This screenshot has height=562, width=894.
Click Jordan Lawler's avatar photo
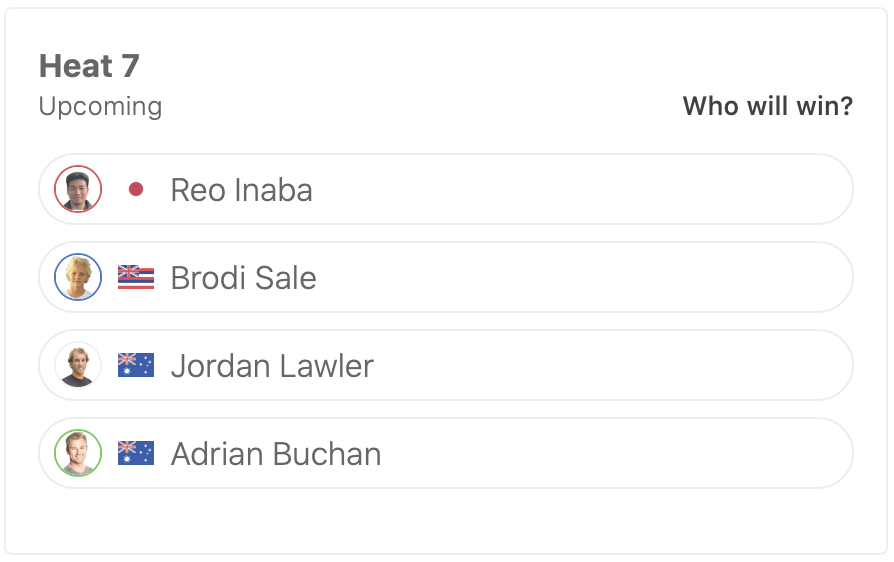pos(78,365)
